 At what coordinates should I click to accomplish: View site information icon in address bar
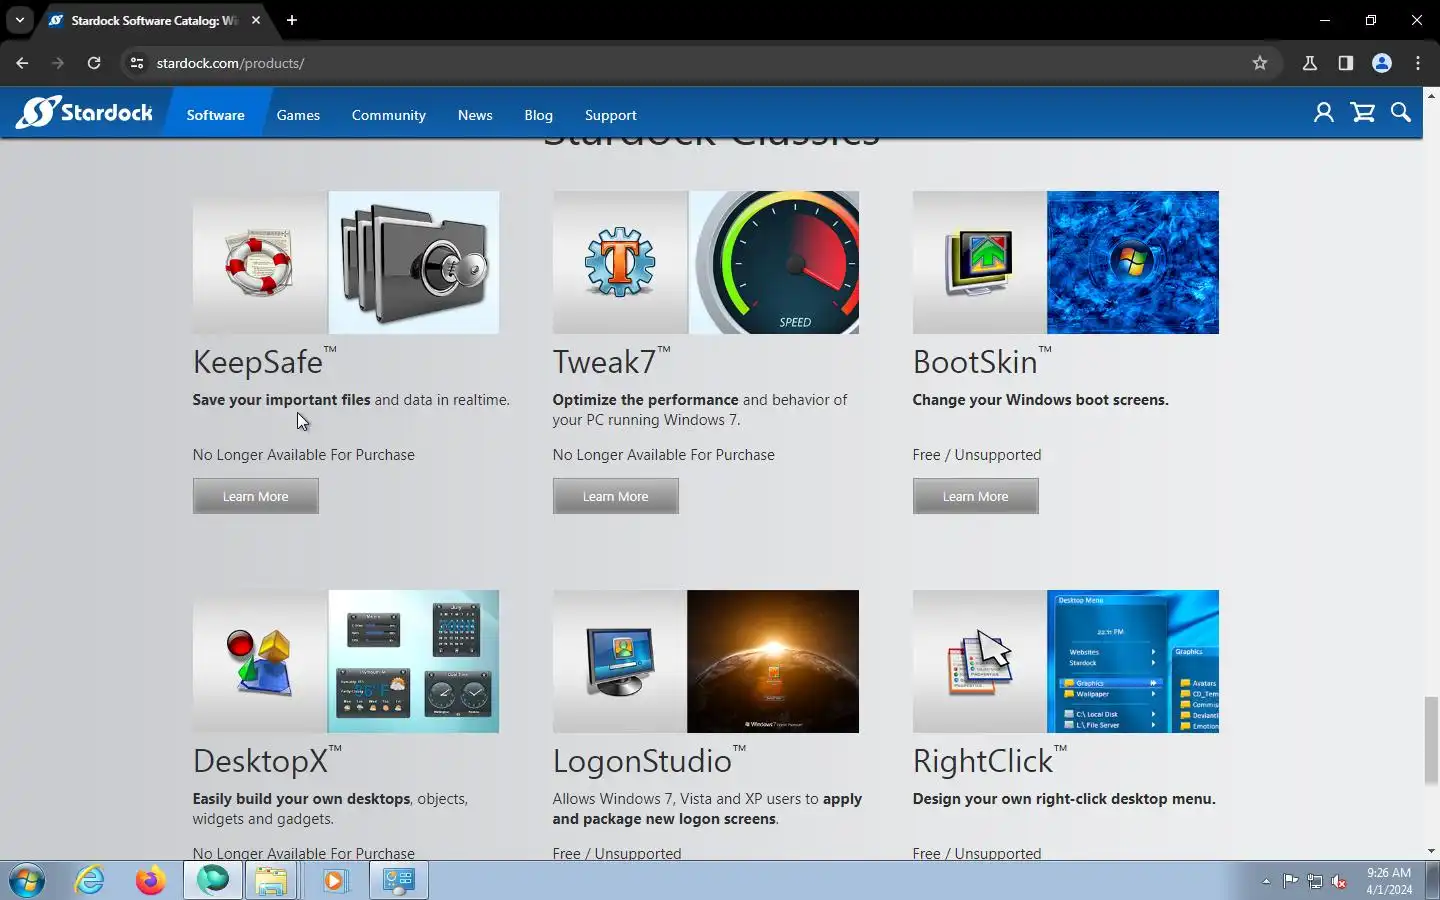coord(137,63)
